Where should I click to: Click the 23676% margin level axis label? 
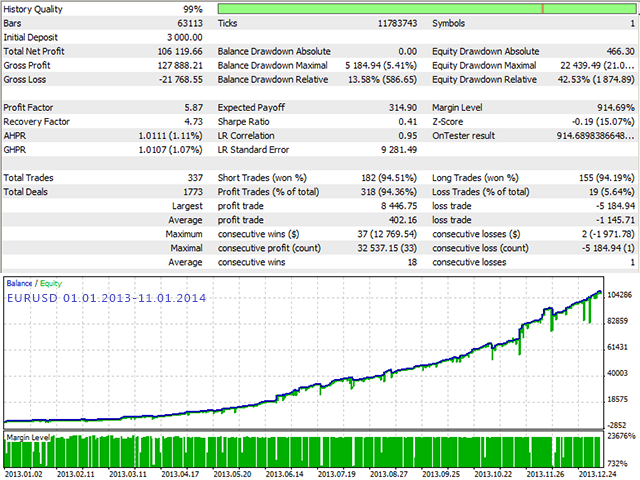(620, 437)
